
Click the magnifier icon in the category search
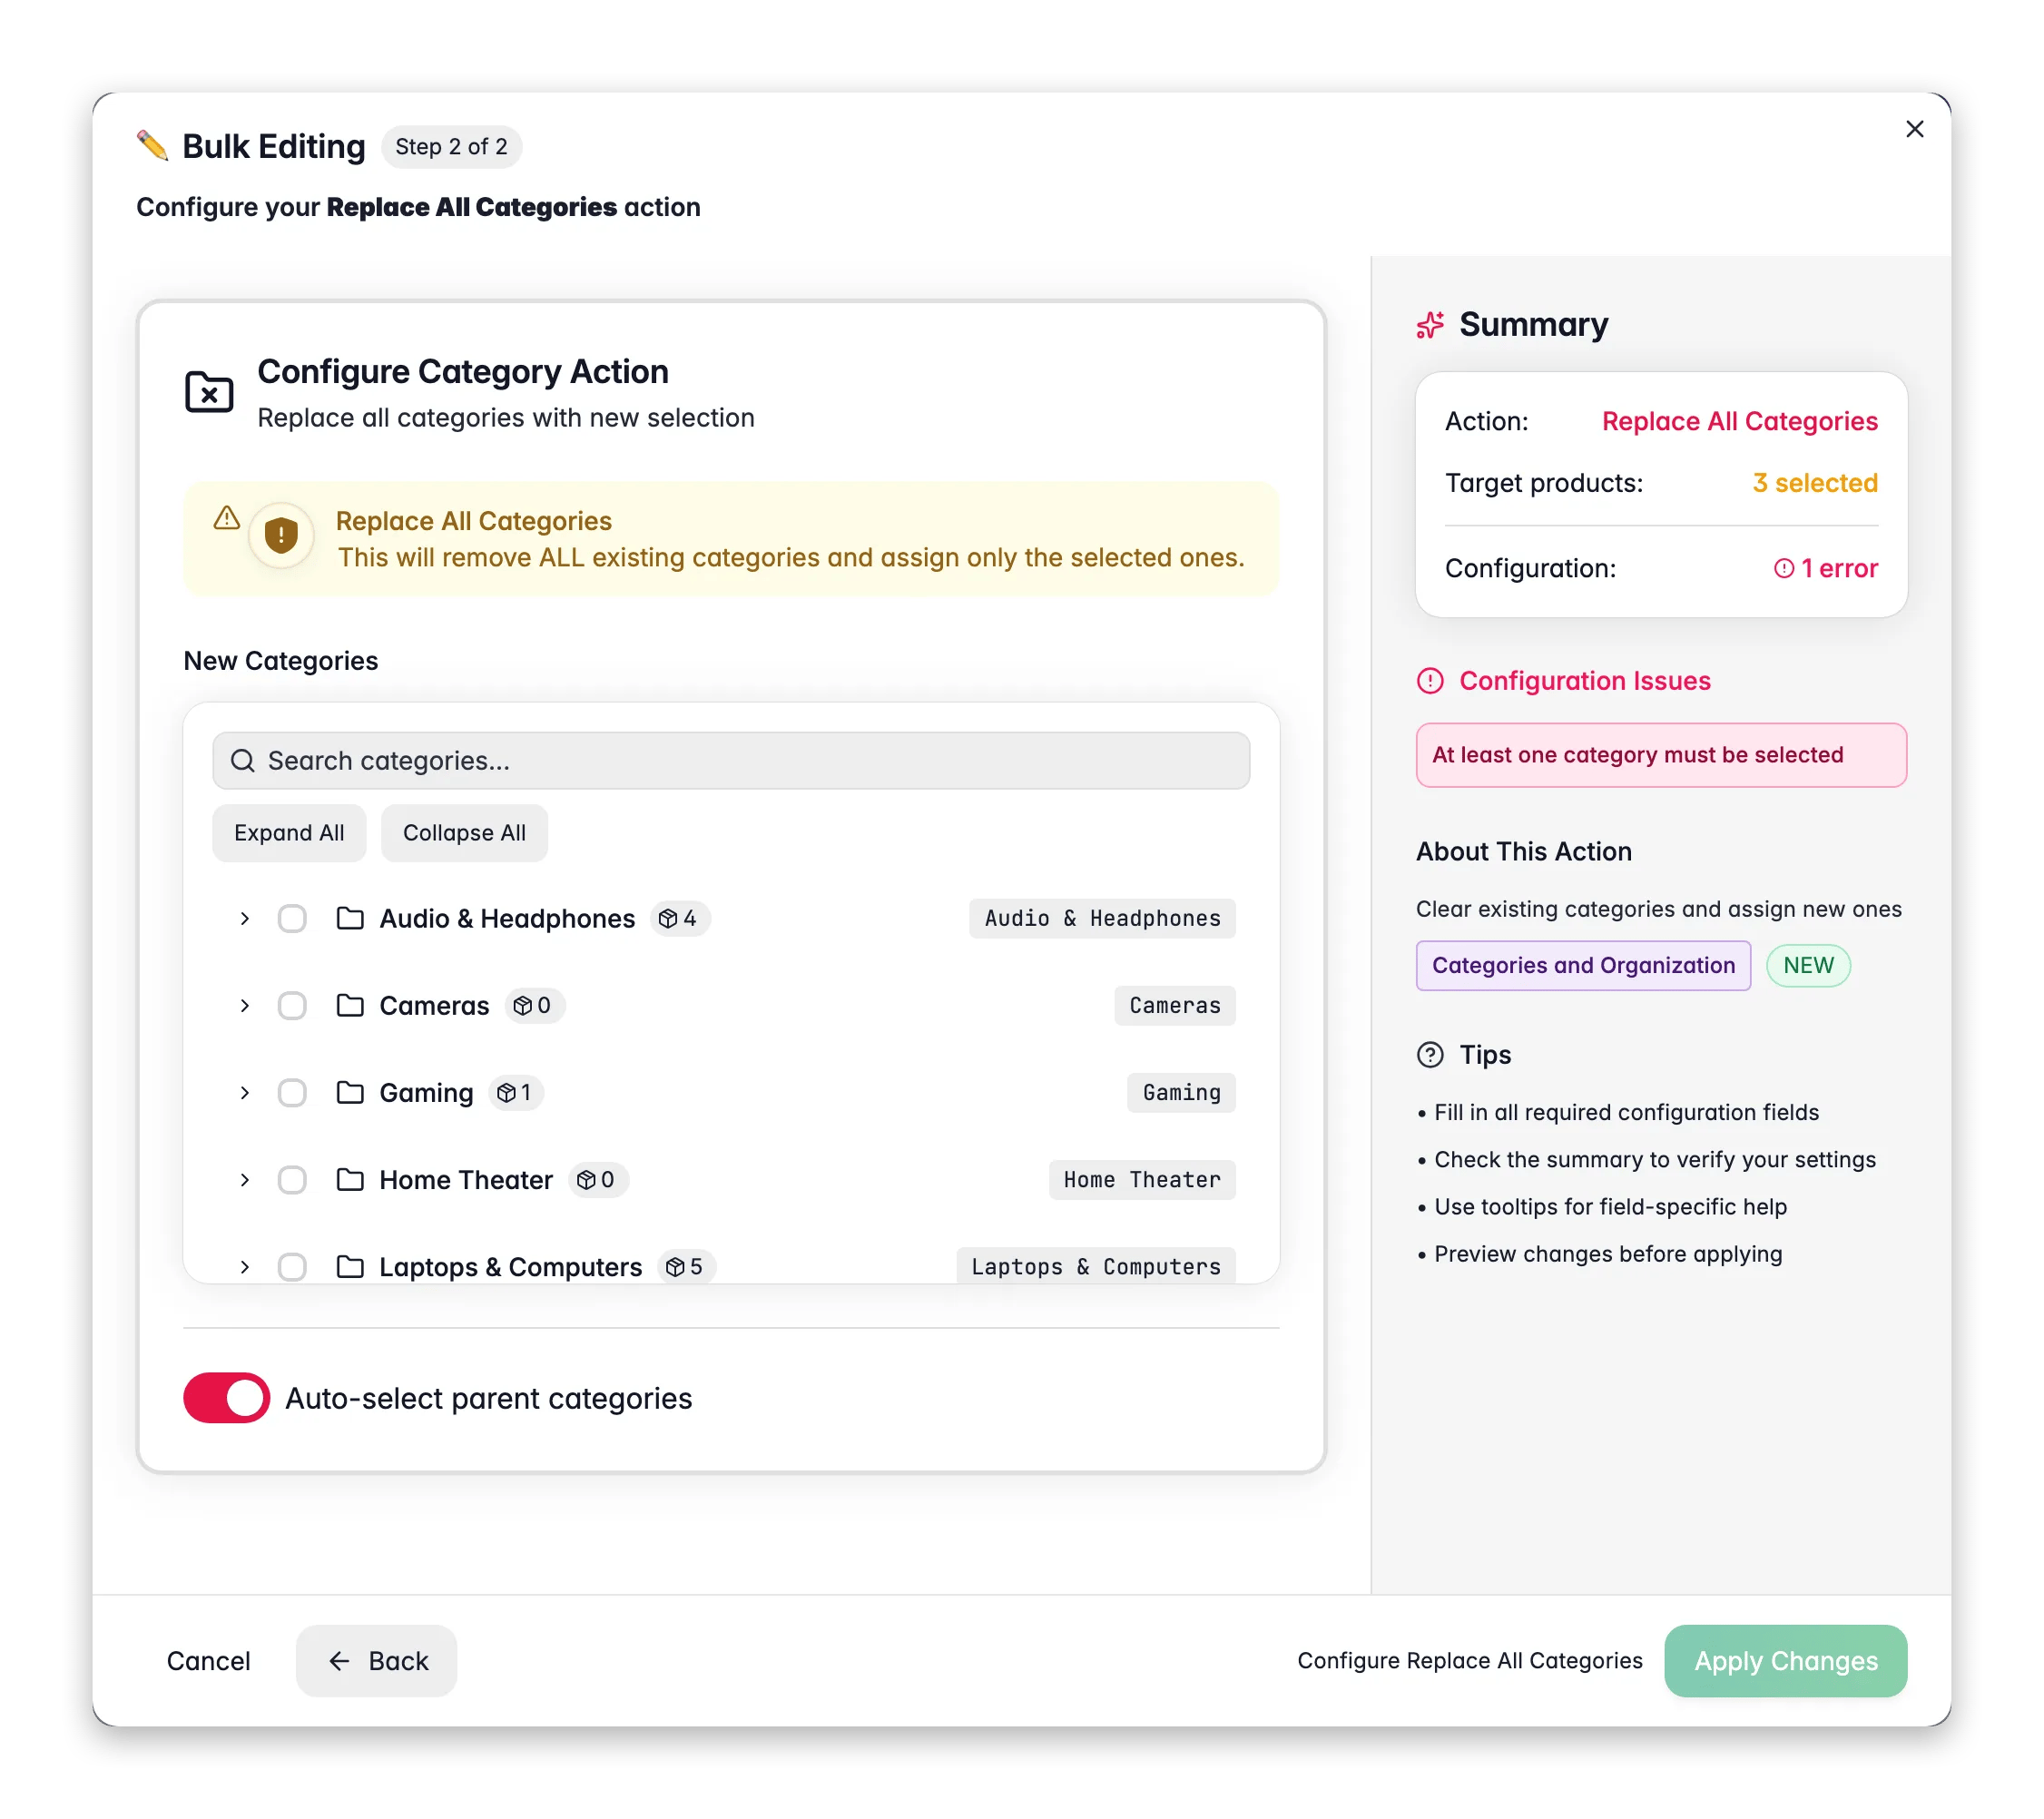click(x=243, y=761)
